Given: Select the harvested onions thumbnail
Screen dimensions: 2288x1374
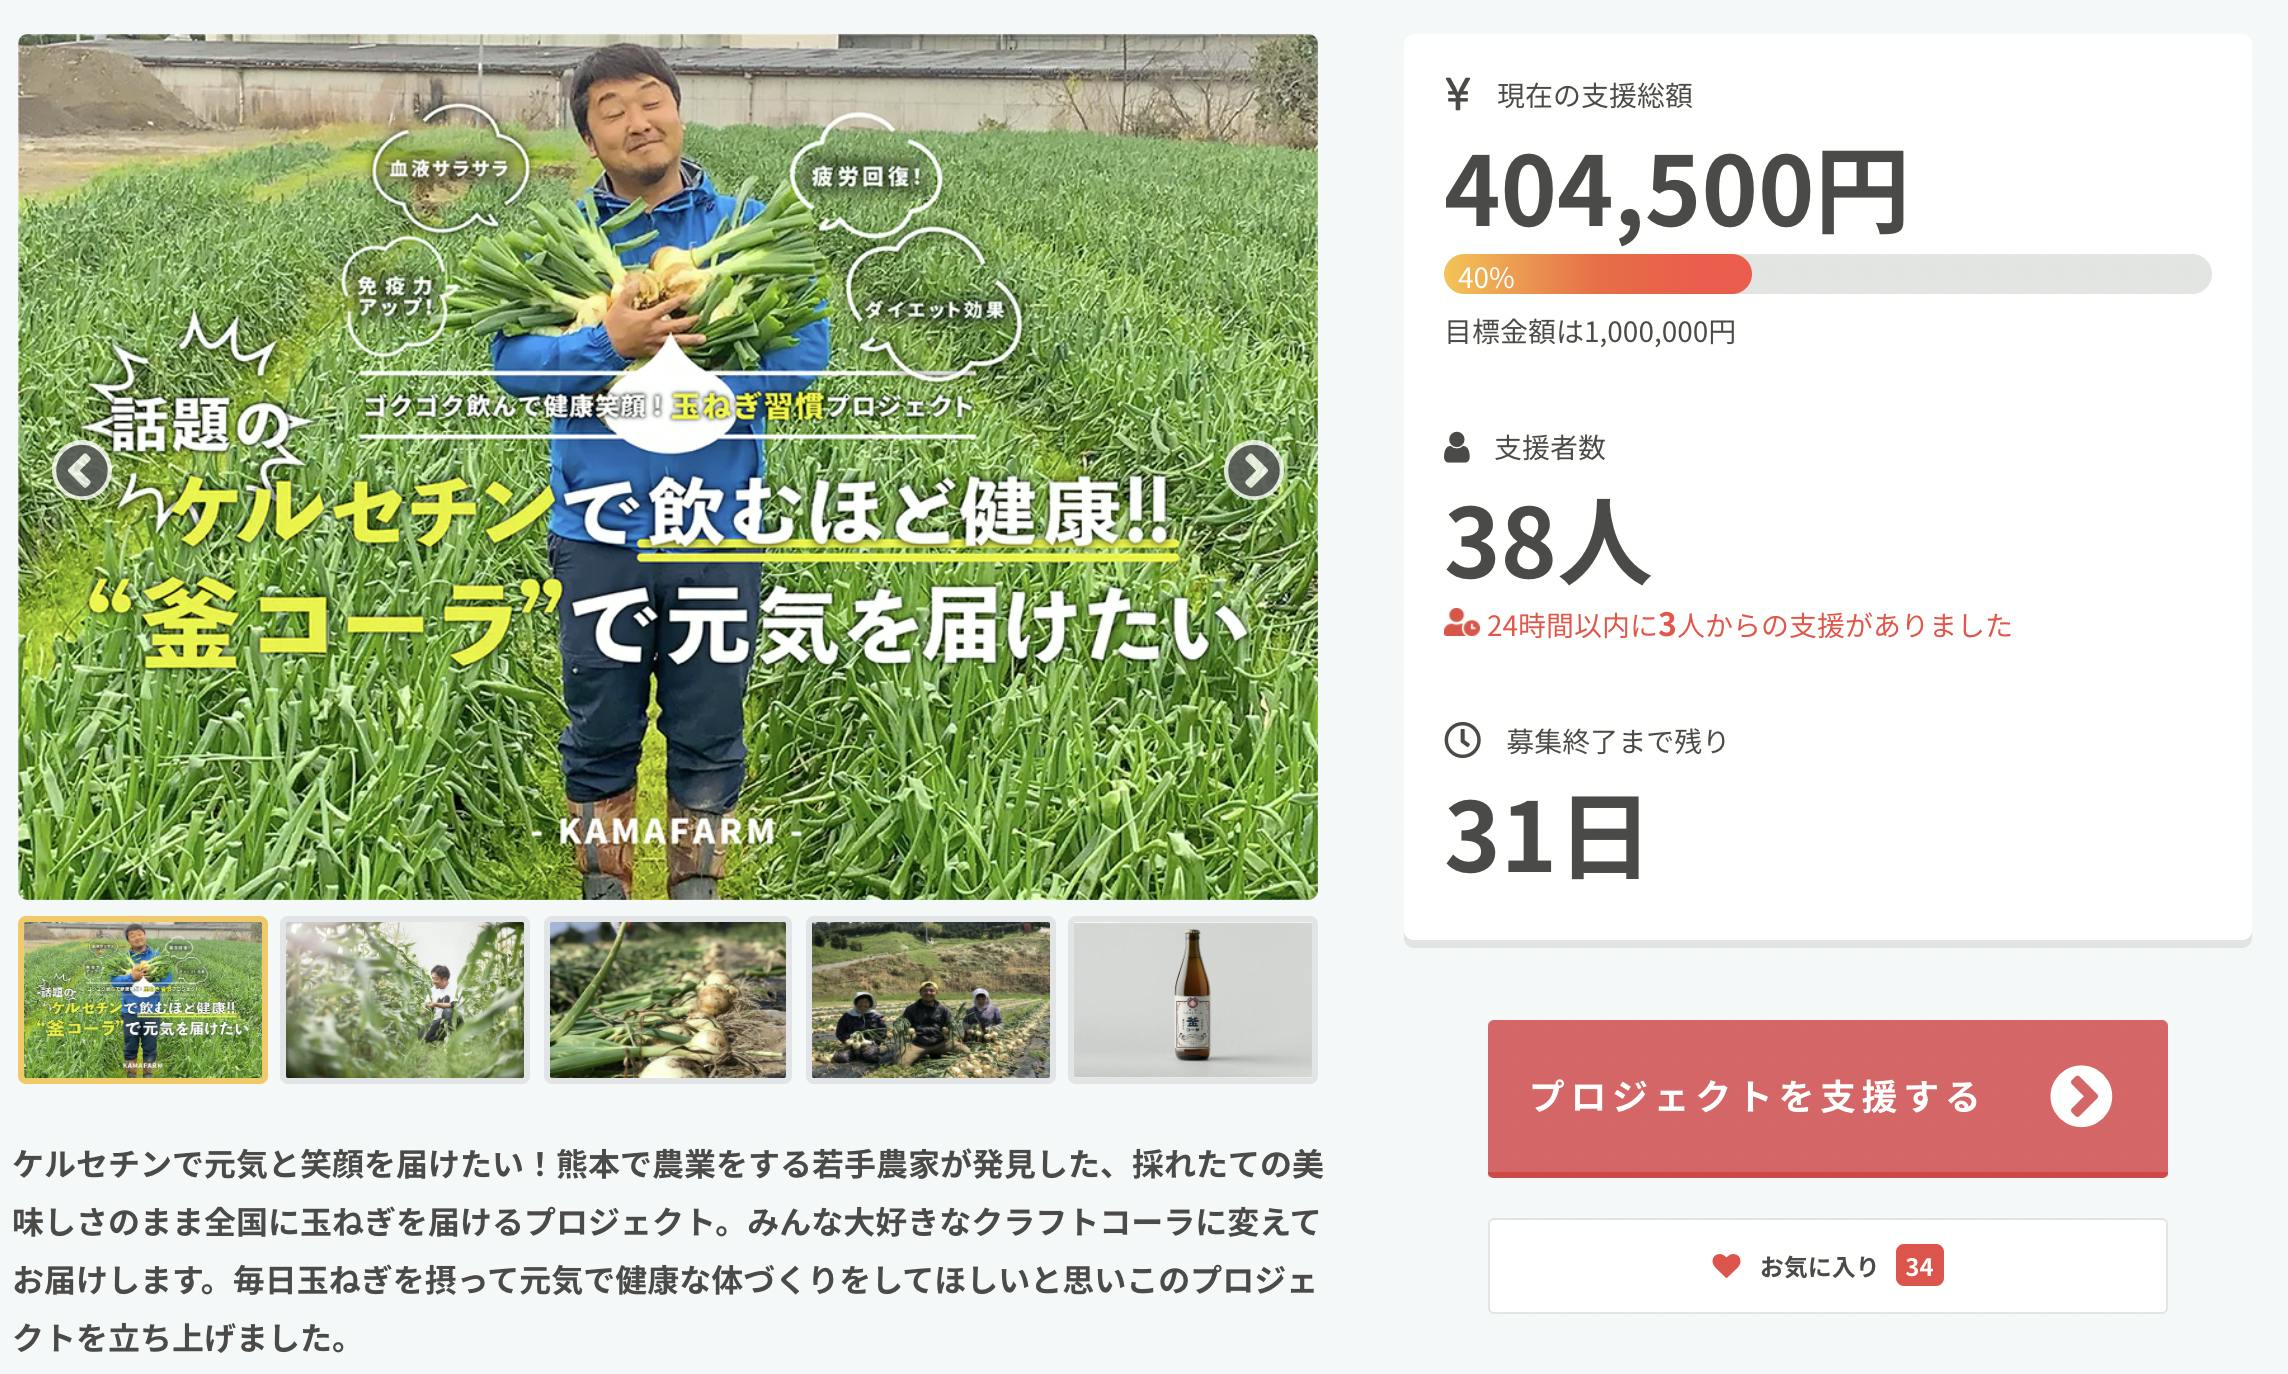Looking at the screenshot, I should tap(668, 1000).
